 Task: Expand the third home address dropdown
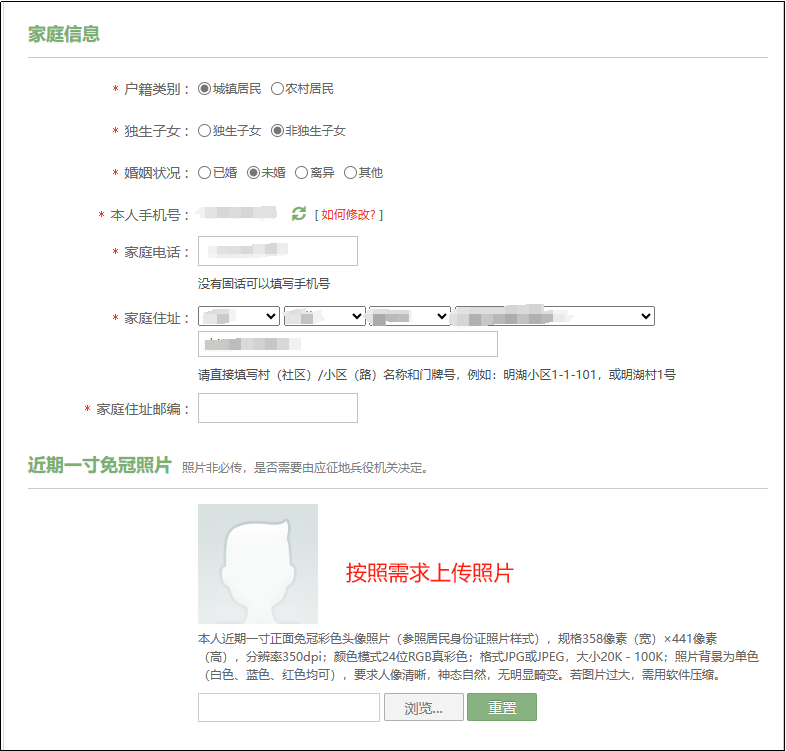pyautogui.click(x=410, y=316)
